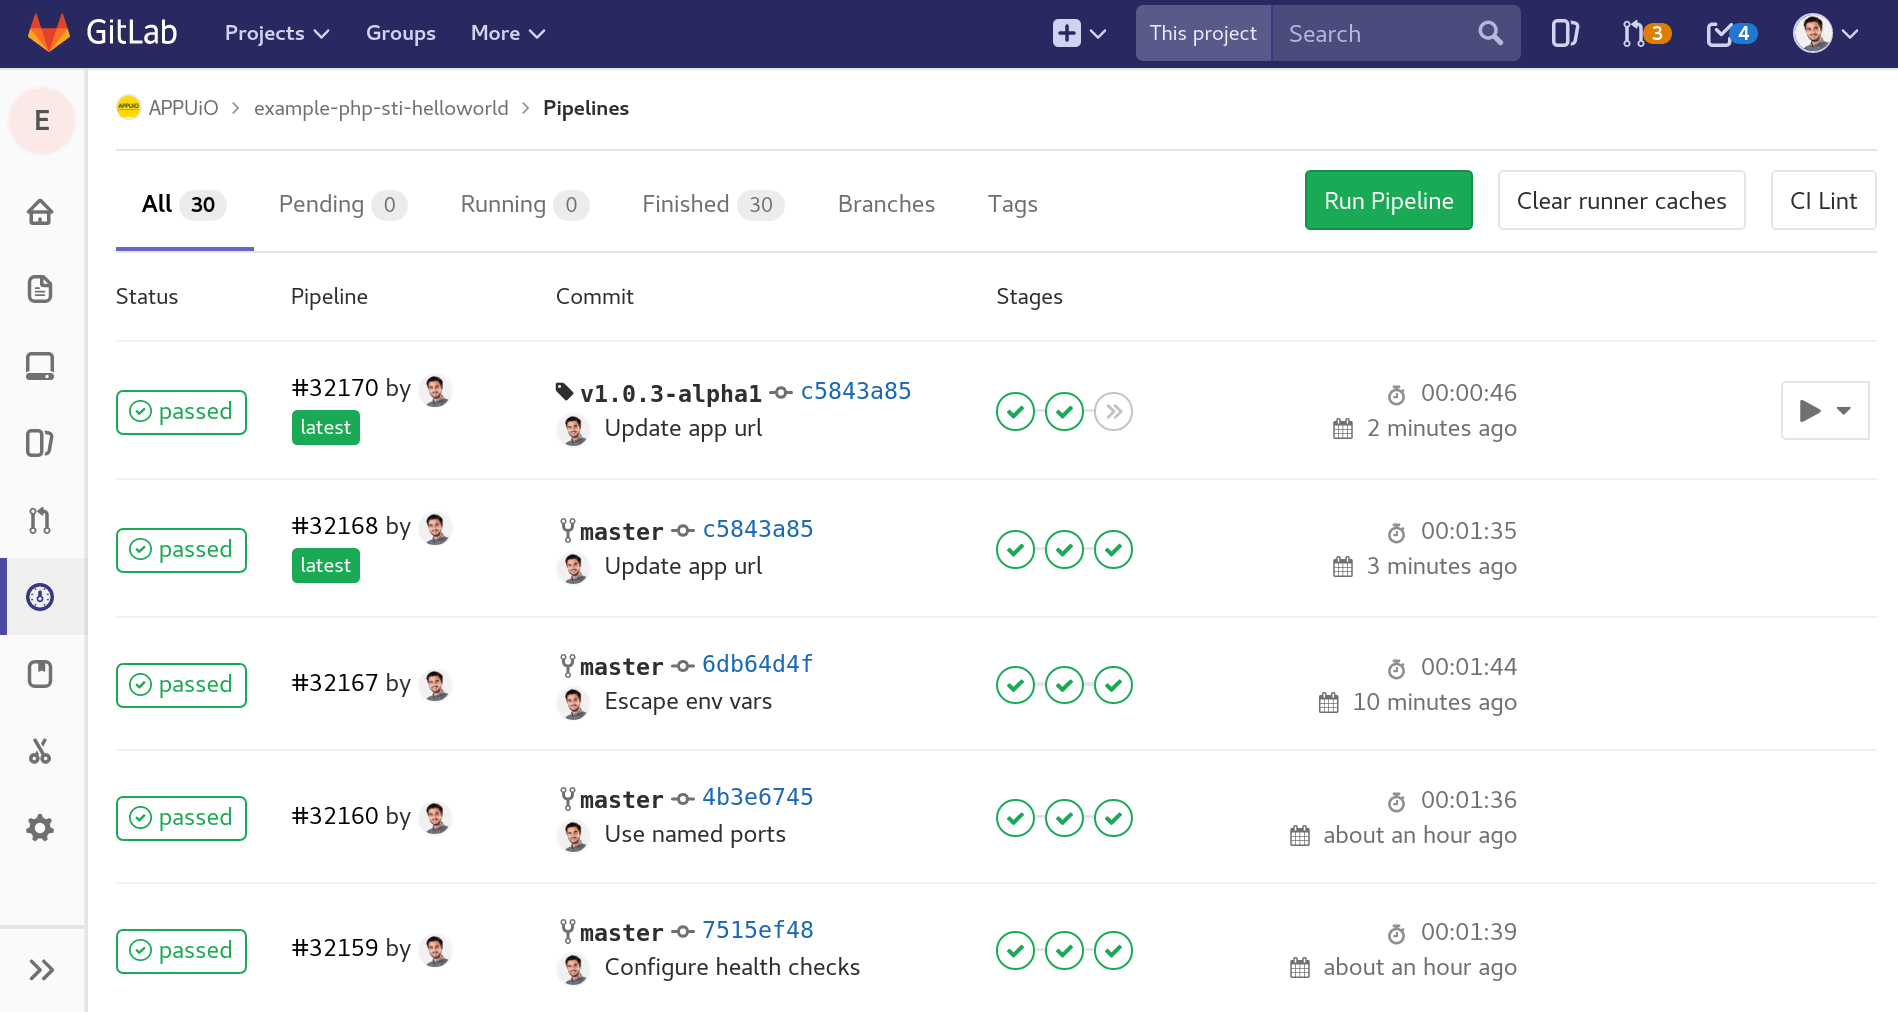Screen dimensions: 1898x1012
Task: Go to project overview via the home icon
Action: pyautogui.click(x=40, y=212)
